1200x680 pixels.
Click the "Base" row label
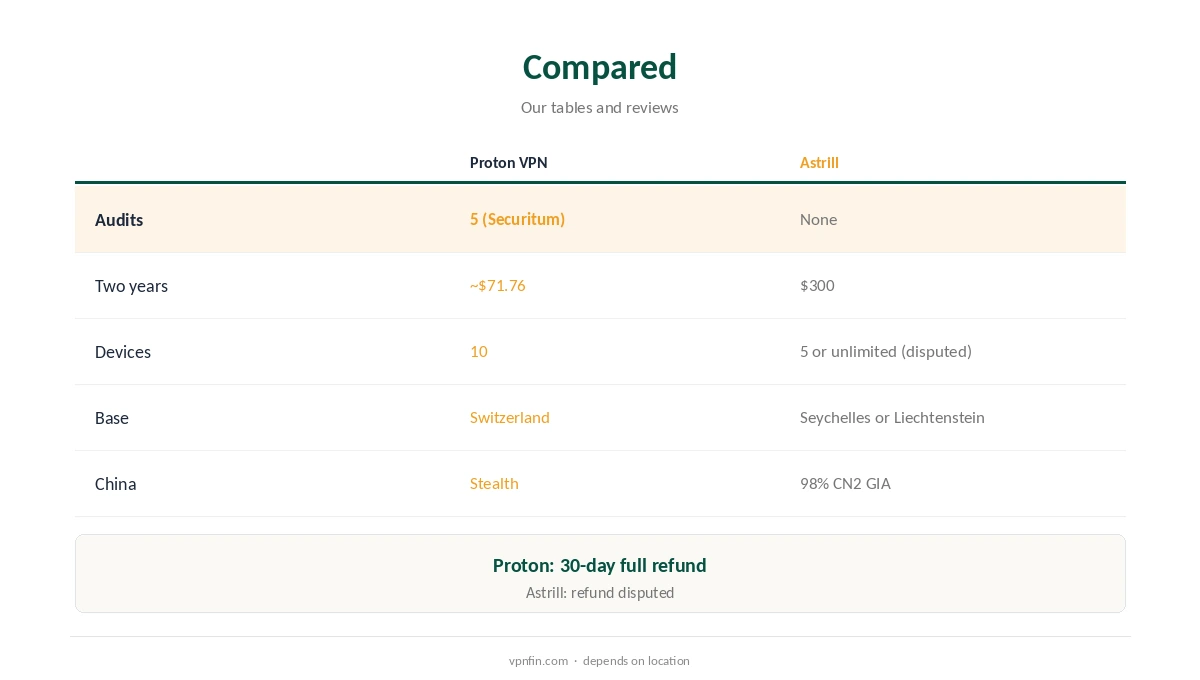112,418
